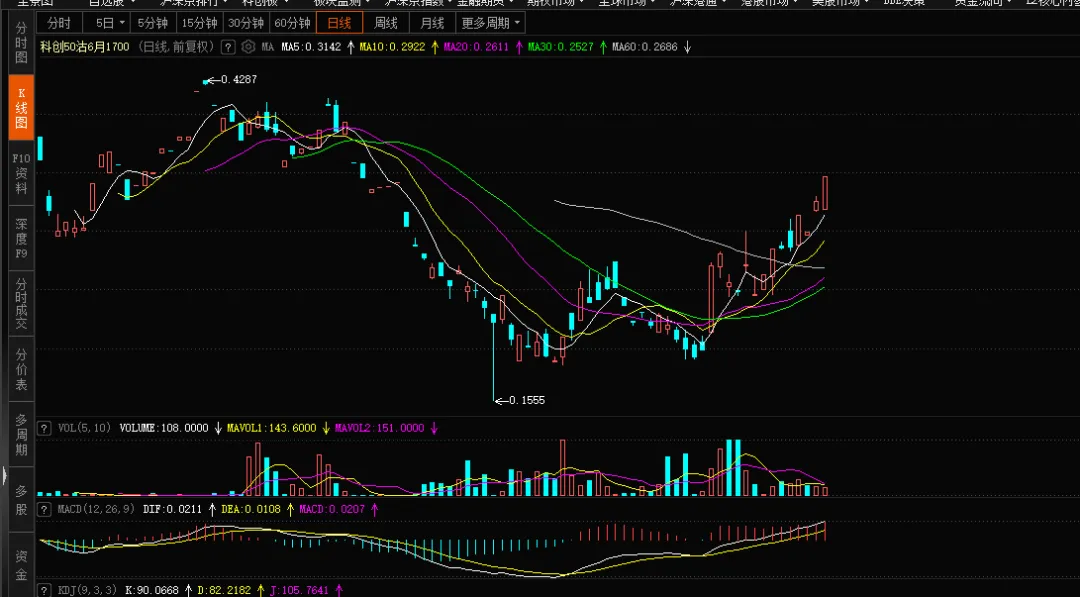Click the MAVOL2:151.0000 value
Screen dimensions: 1080x597
(x=380, y=428)
